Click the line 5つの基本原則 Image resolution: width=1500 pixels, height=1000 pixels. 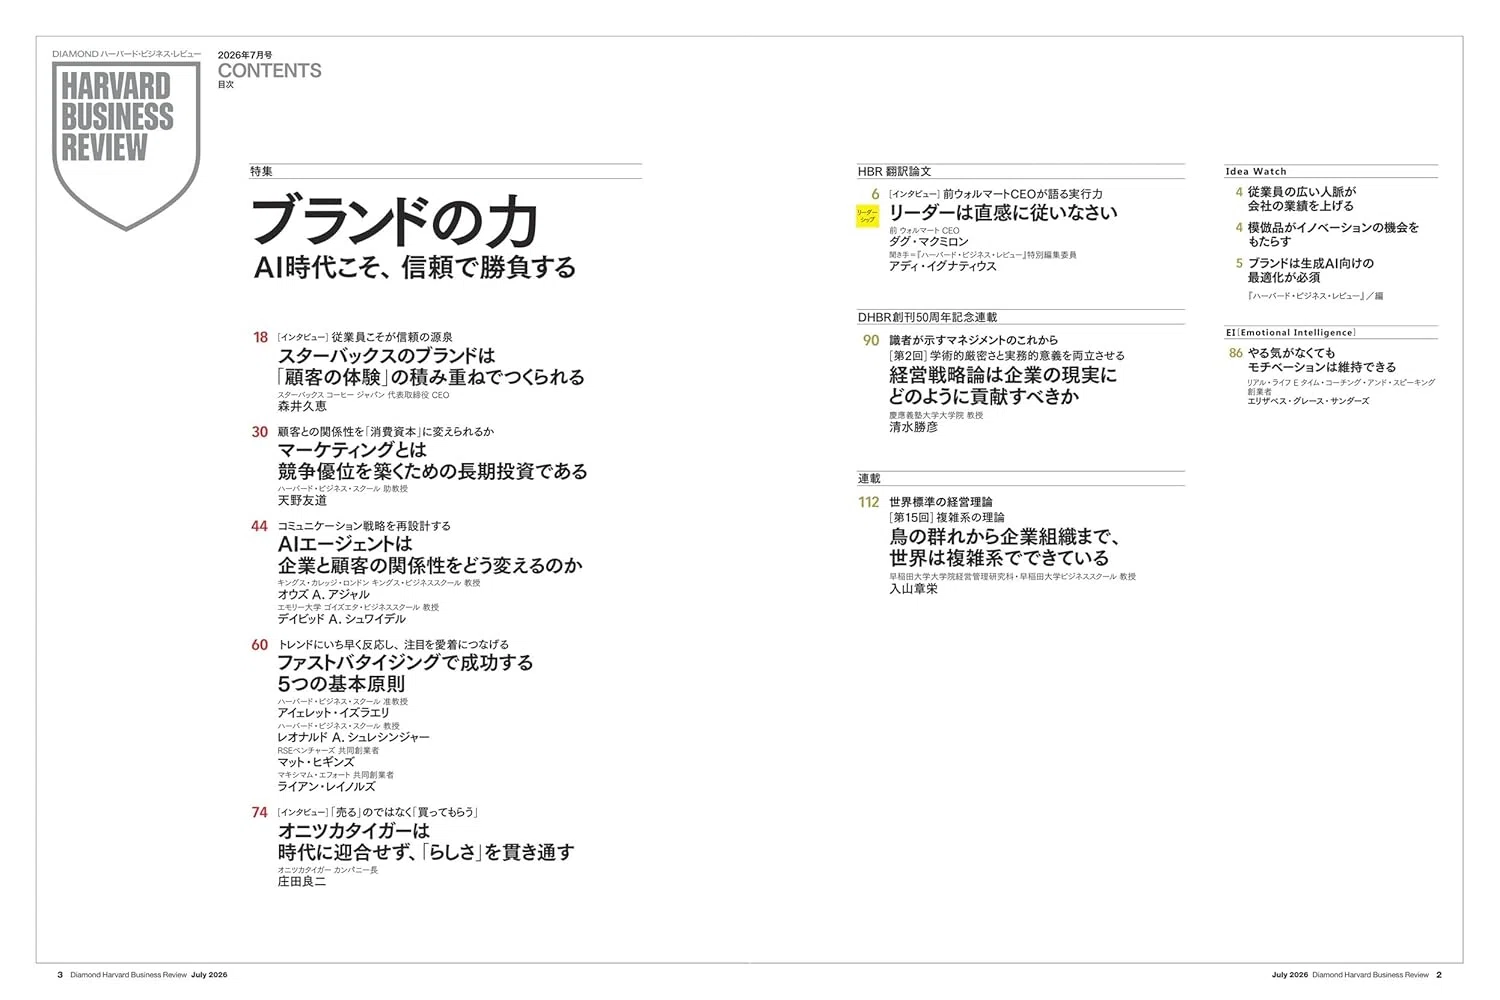tap(341, 684)
